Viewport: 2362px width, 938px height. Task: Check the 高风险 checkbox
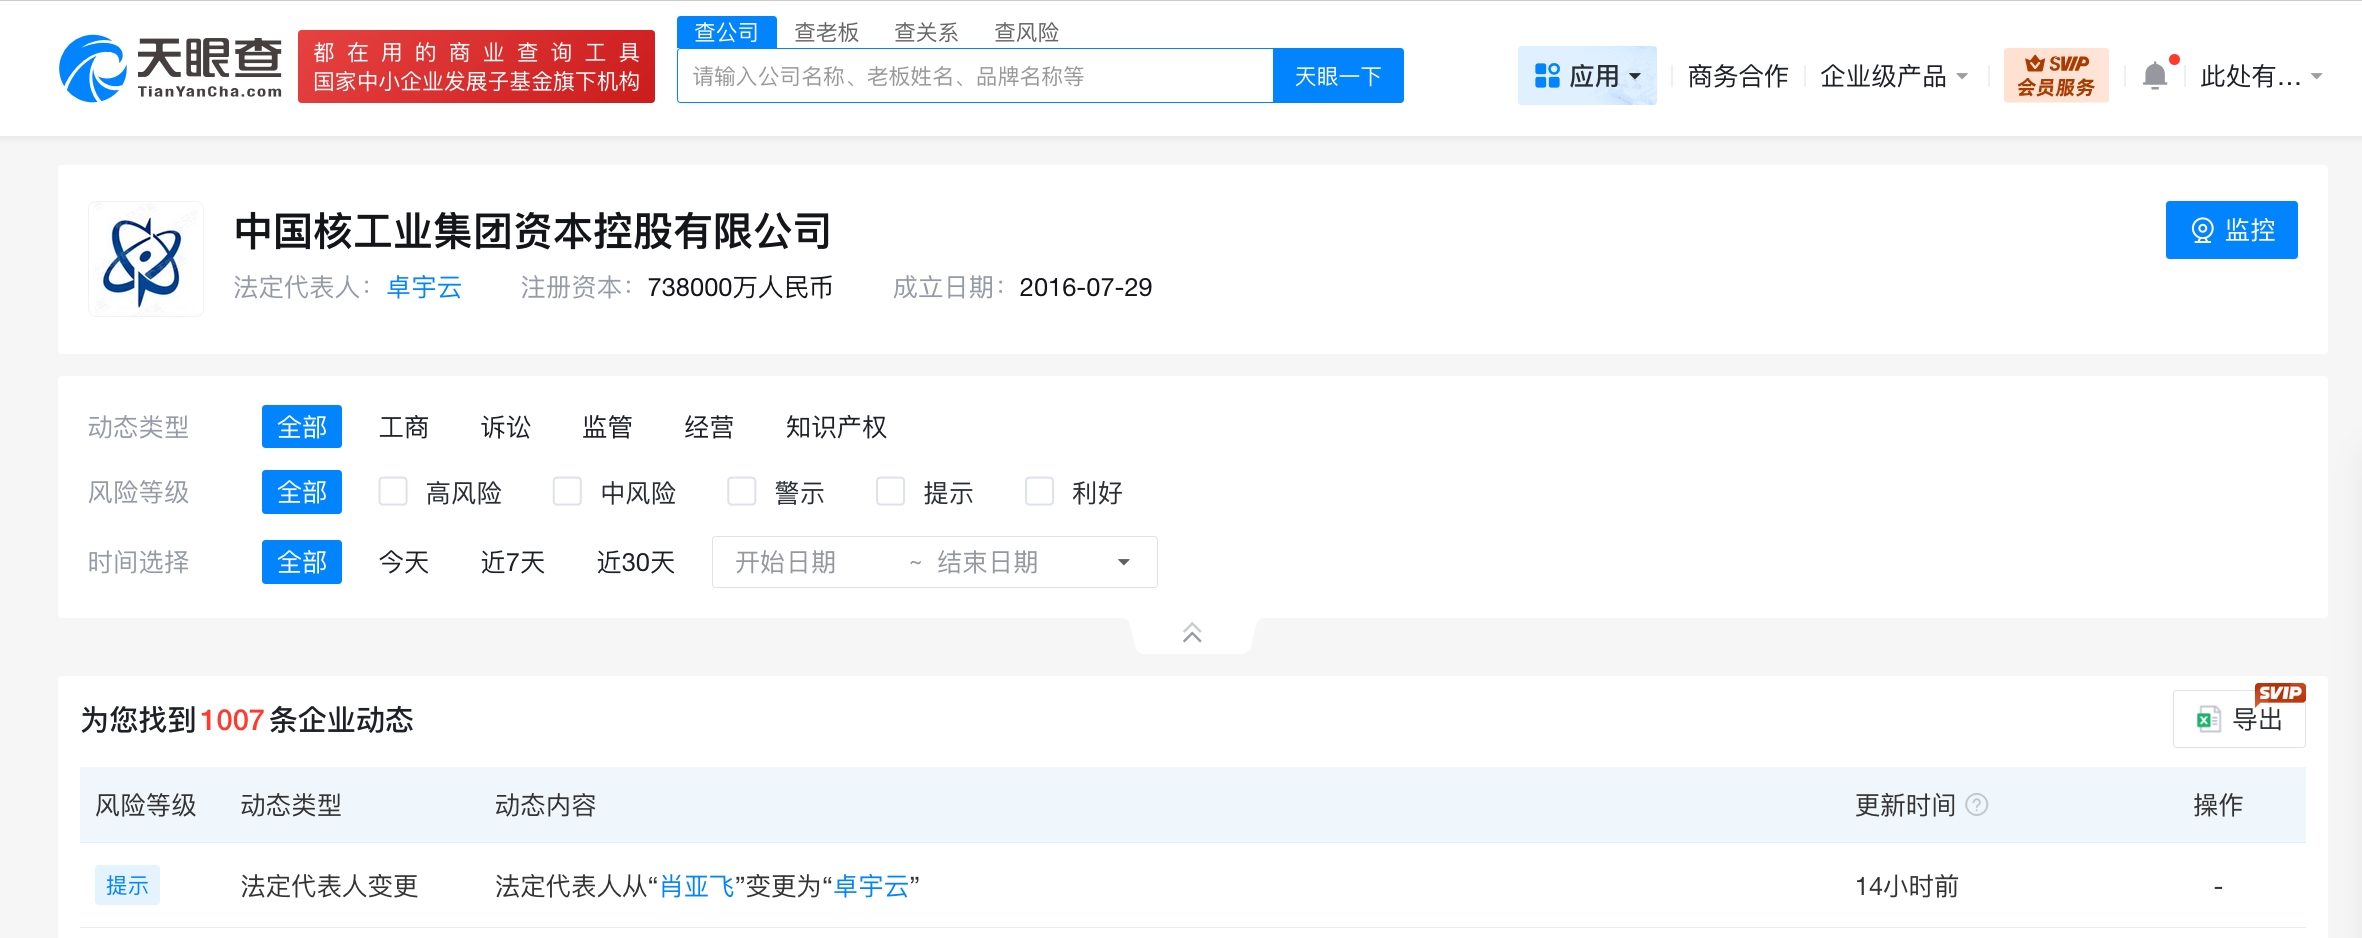click(x=393, y=492)
